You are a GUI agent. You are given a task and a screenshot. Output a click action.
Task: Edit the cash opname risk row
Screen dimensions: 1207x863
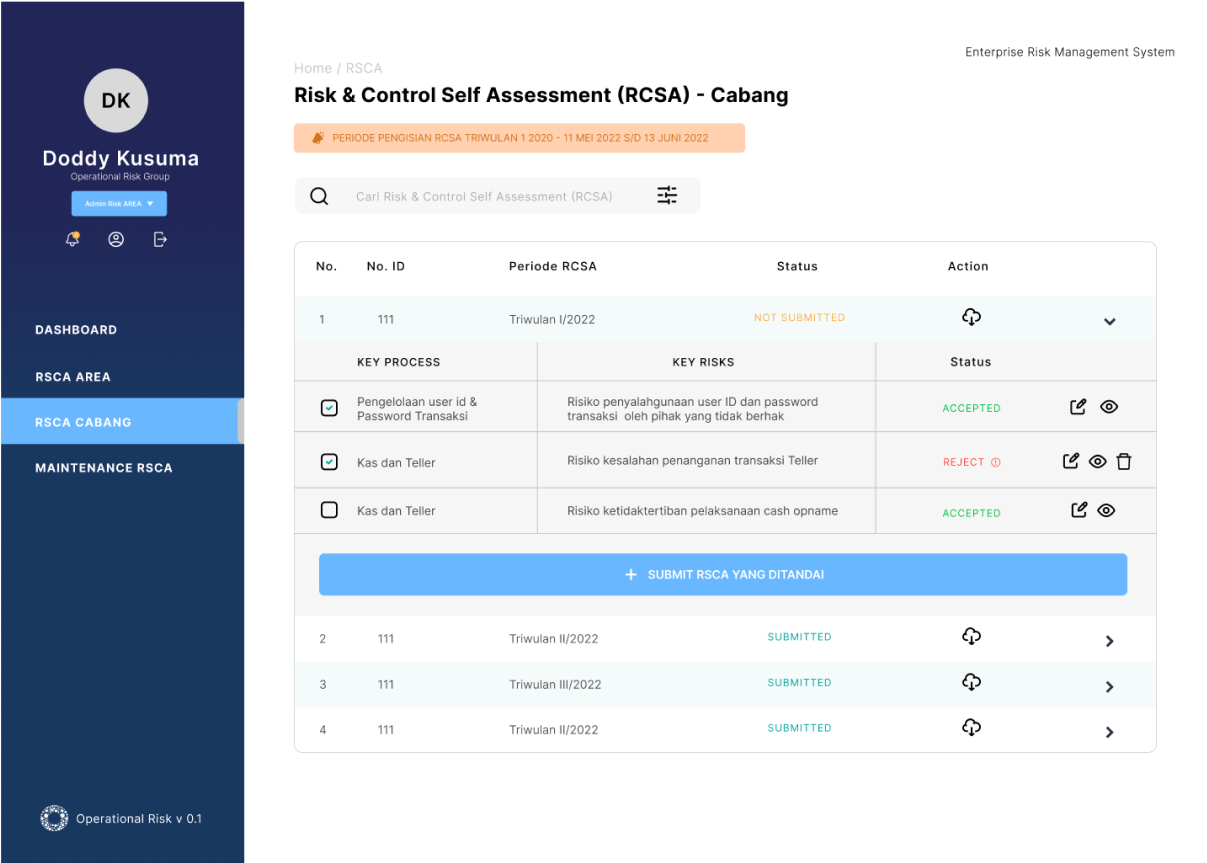pyautogui.click(x=1079, y=510)
